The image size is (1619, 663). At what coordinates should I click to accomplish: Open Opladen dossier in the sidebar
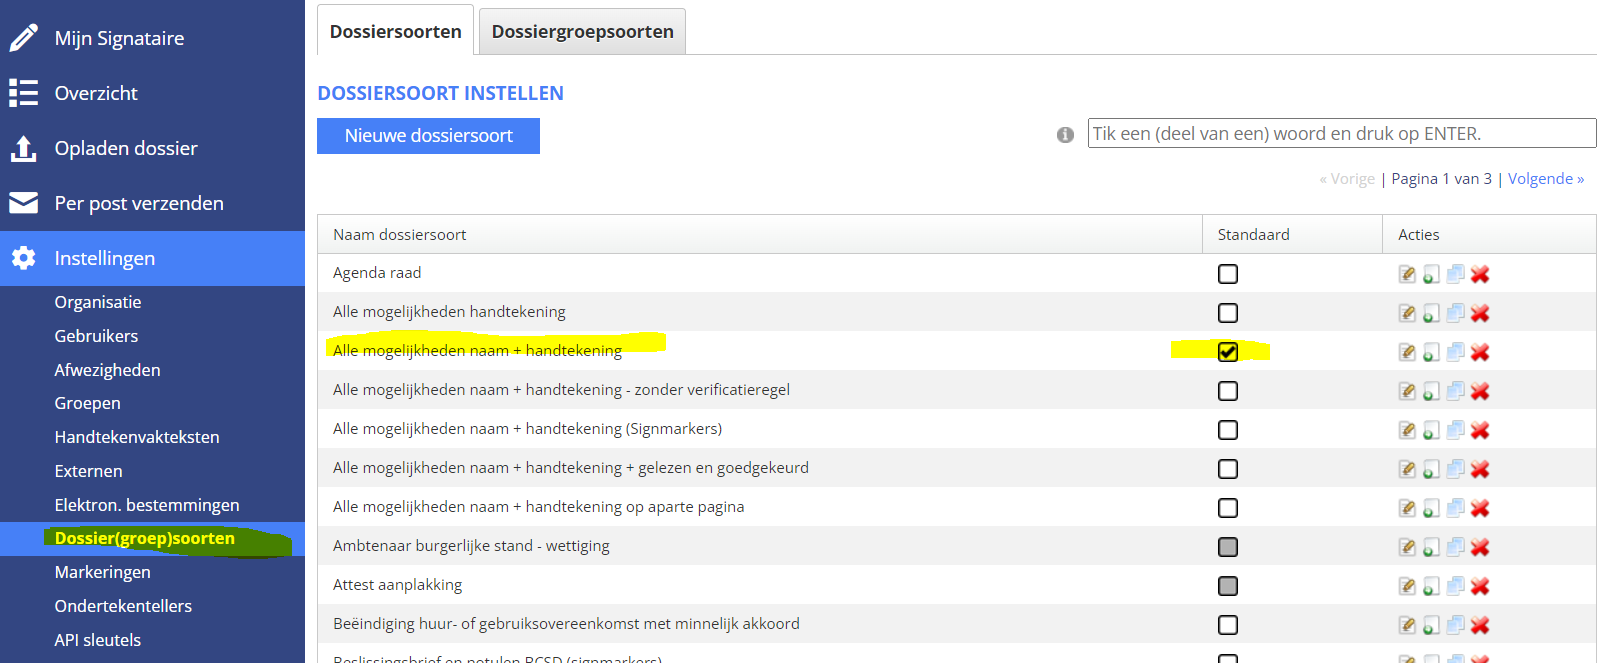coord(126,148)
